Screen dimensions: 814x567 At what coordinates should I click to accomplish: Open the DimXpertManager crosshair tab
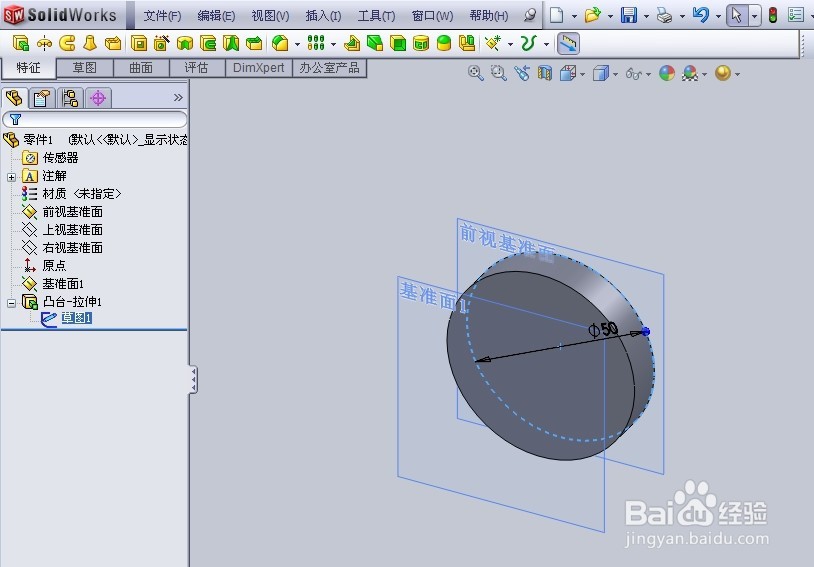[98, 98]
